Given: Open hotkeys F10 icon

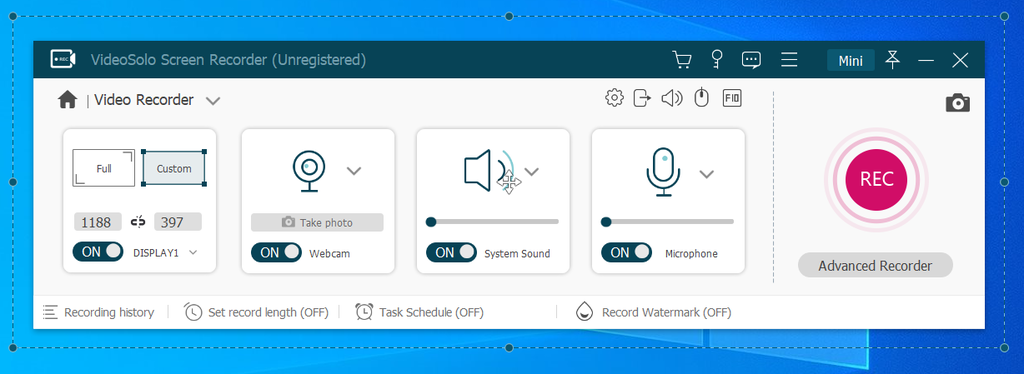Looking at the screenshot, I should point(732,99).
